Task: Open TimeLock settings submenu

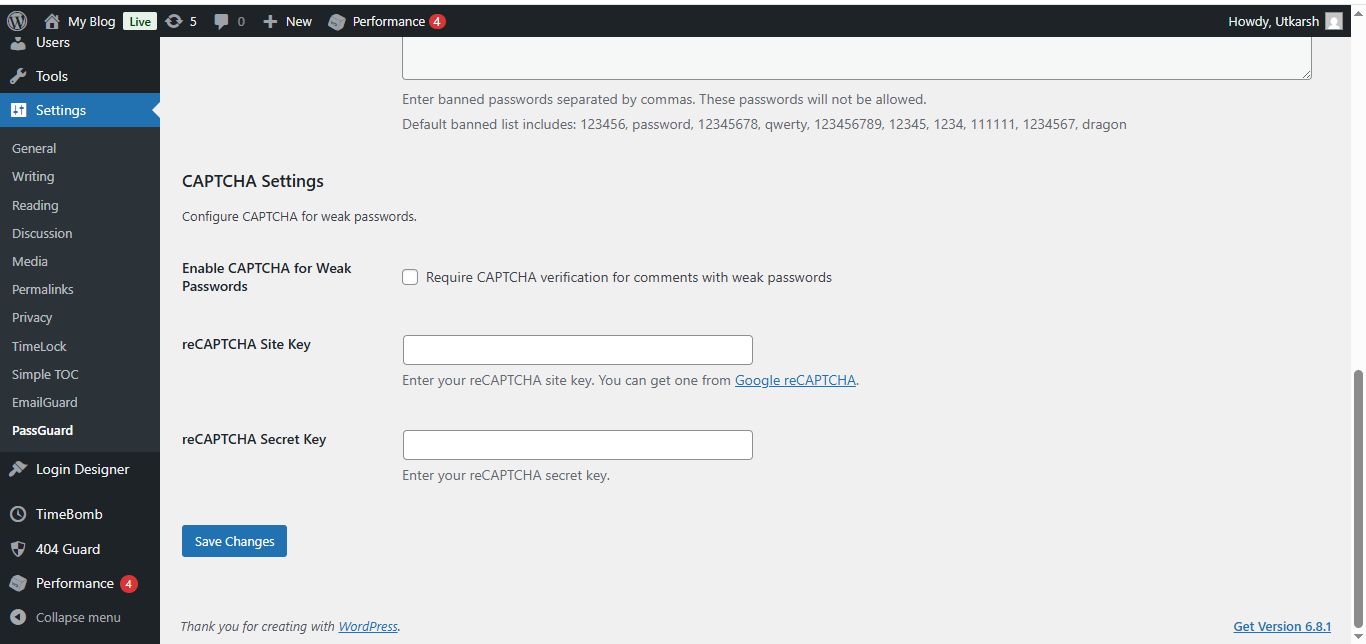Action: click(39, 346)
